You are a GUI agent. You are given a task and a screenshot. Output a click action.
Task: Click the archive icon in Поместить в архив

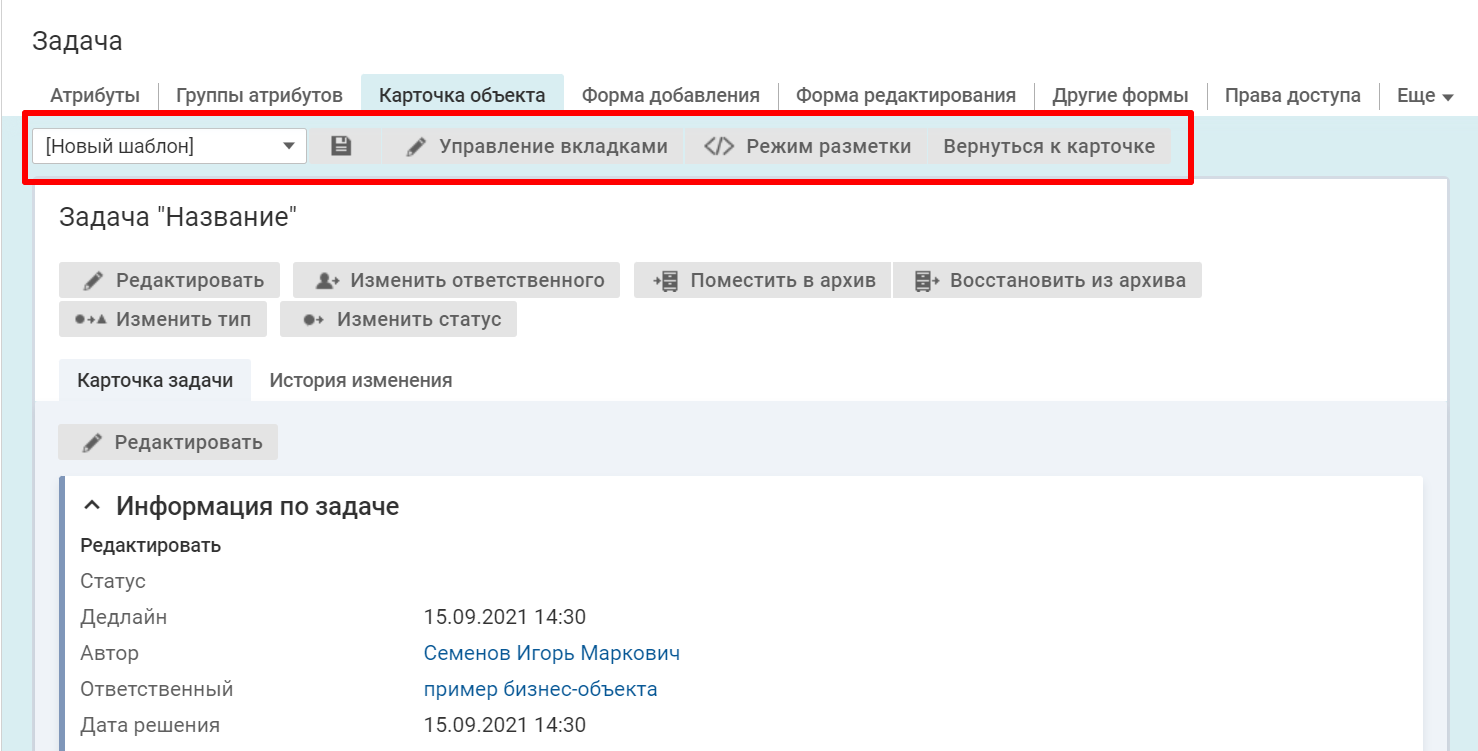point(666,281)
